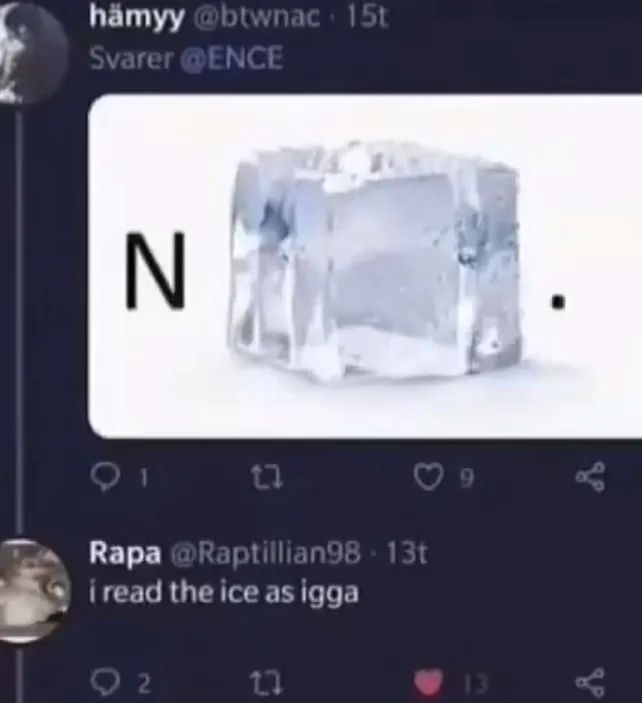Viewport: 642px width, 703px height.
Task: Unlike Rapa's tweet with red heart
Action: click(x=428, y=683)
